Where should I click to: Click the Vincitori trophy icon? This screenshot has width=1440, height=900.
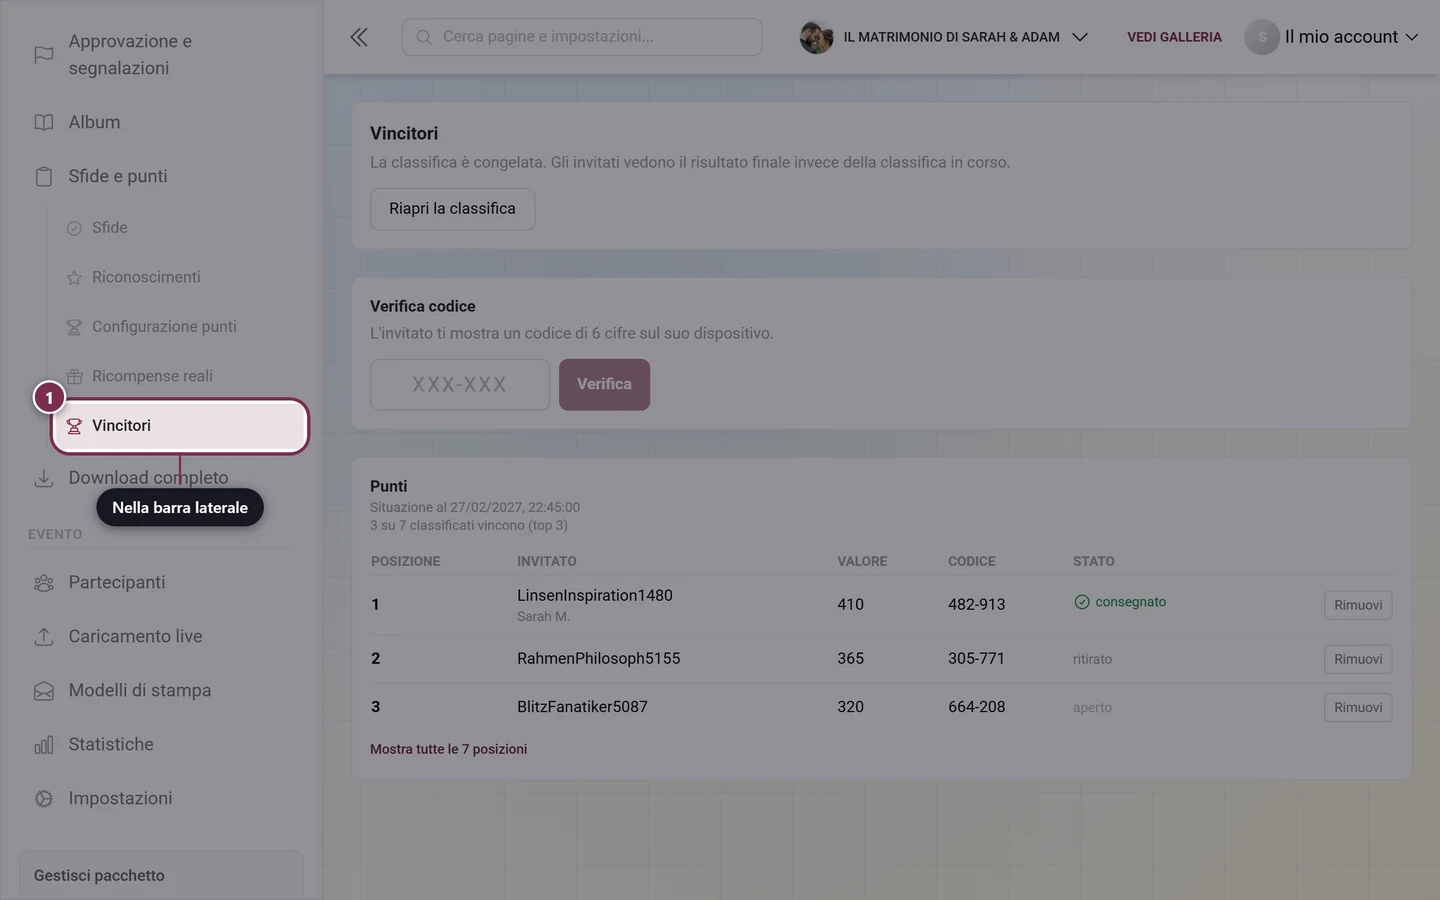[x=74, y=426]
